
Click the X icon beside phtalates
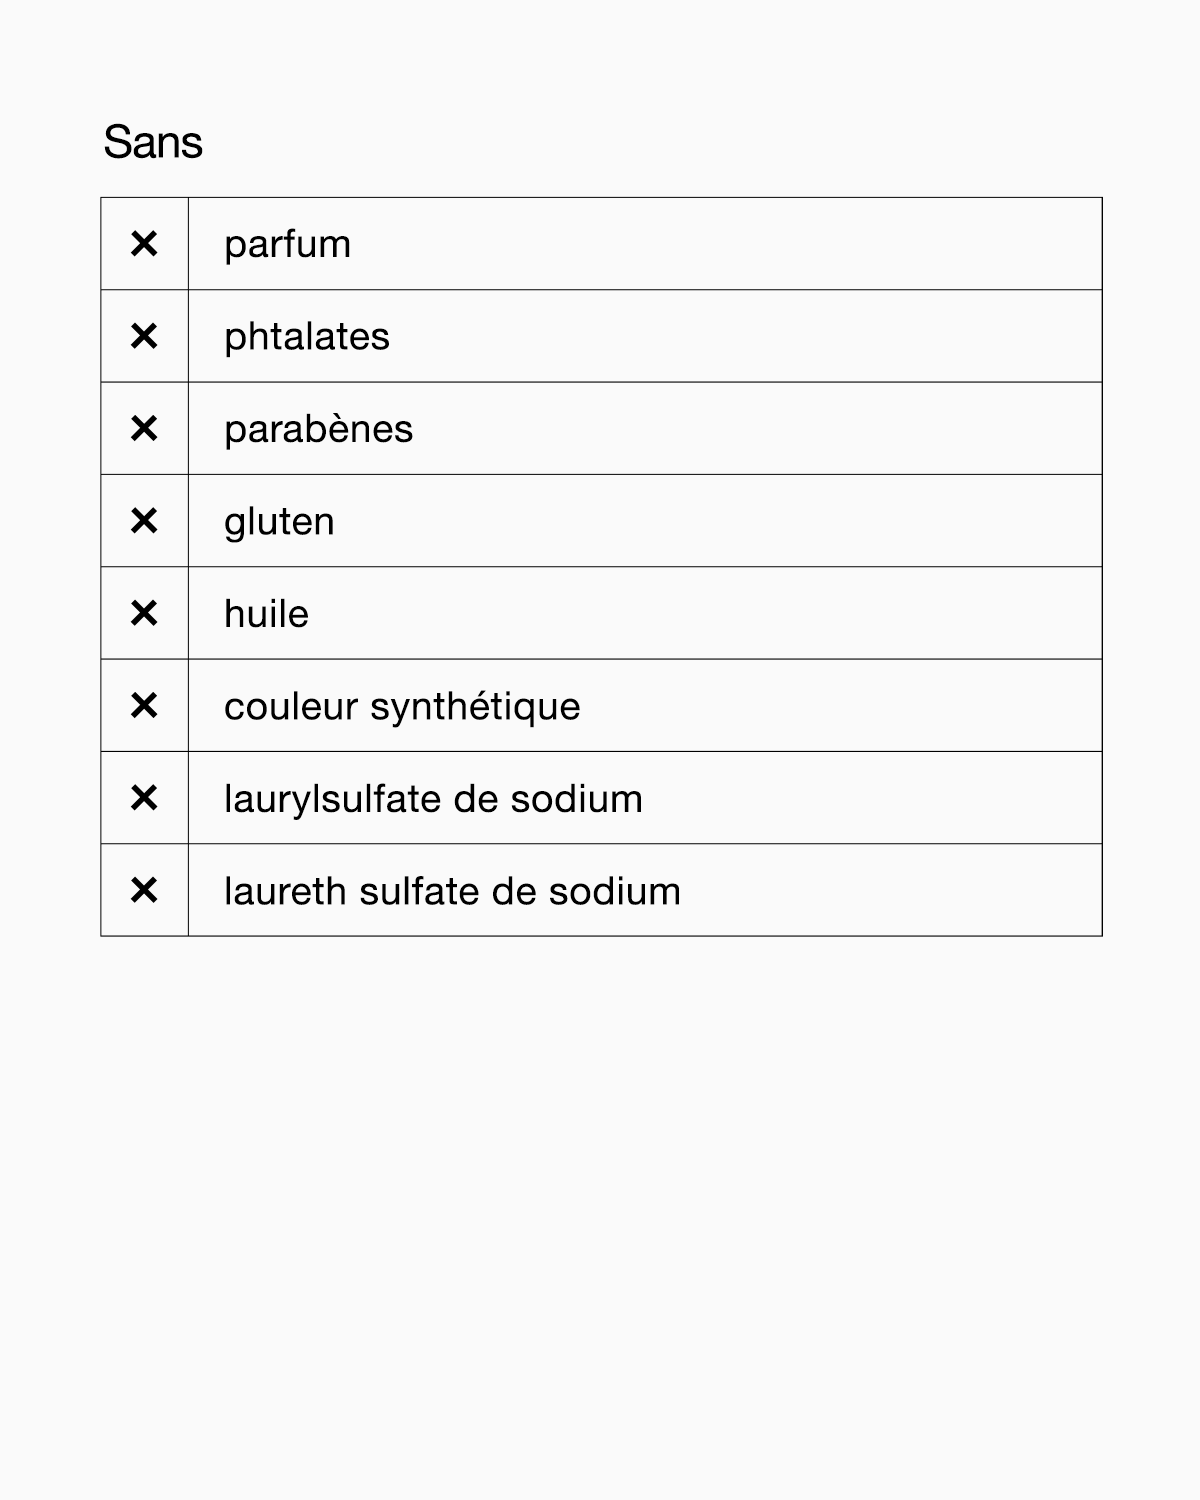[144, 336]
